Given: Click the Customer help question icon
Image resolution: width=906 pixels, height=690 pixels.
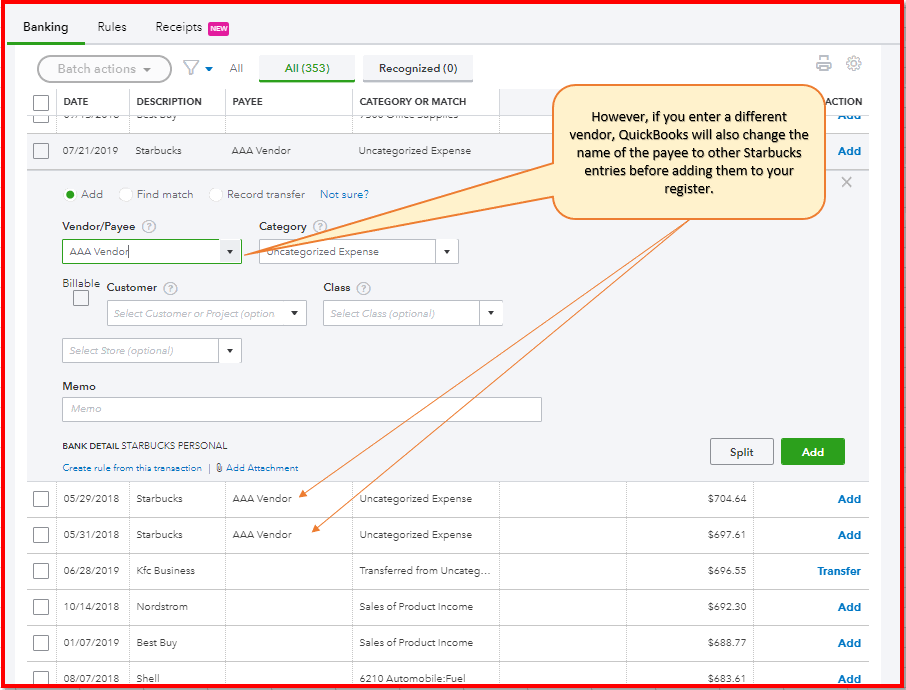Looking at the screenshot, I should [x=170, y=288].
